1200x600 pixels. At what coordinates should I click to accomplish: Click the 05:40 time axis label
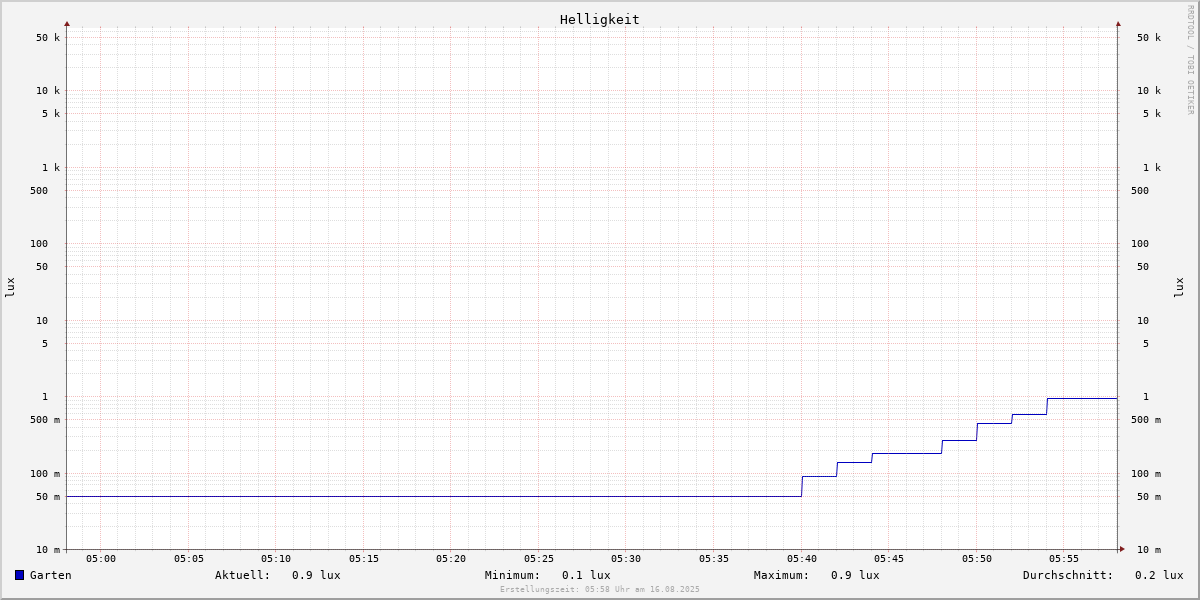coord(802,559)
